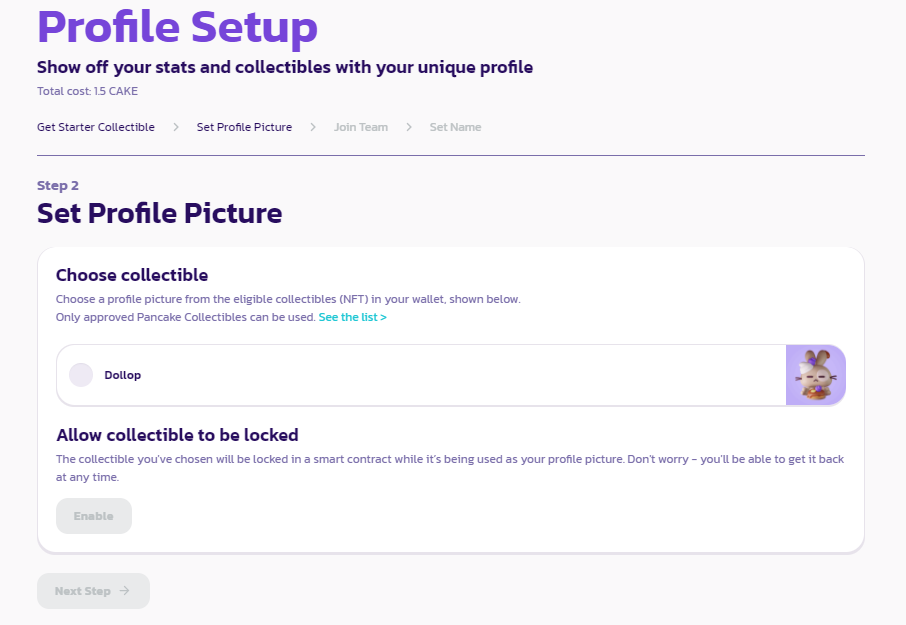Click the large Set Profile Picture heading
The width and height of the screenshot is (906, 625).
click(159, 213)
